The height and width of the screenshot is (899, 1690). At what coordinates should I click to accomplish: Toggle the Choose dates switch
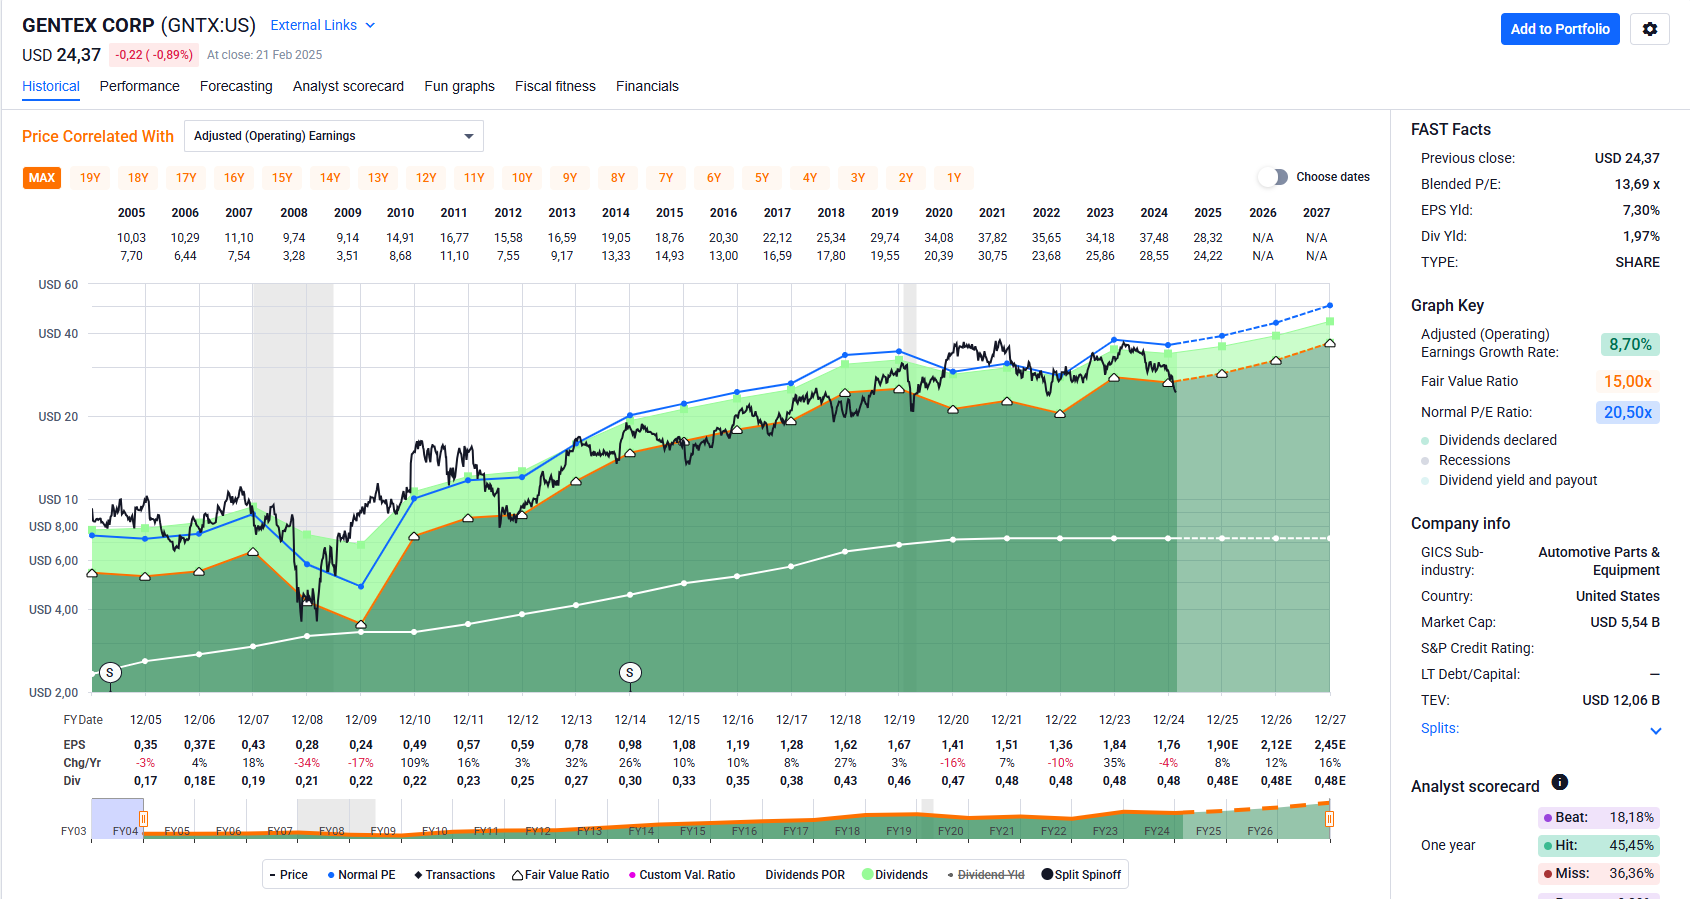(1272, 177)
